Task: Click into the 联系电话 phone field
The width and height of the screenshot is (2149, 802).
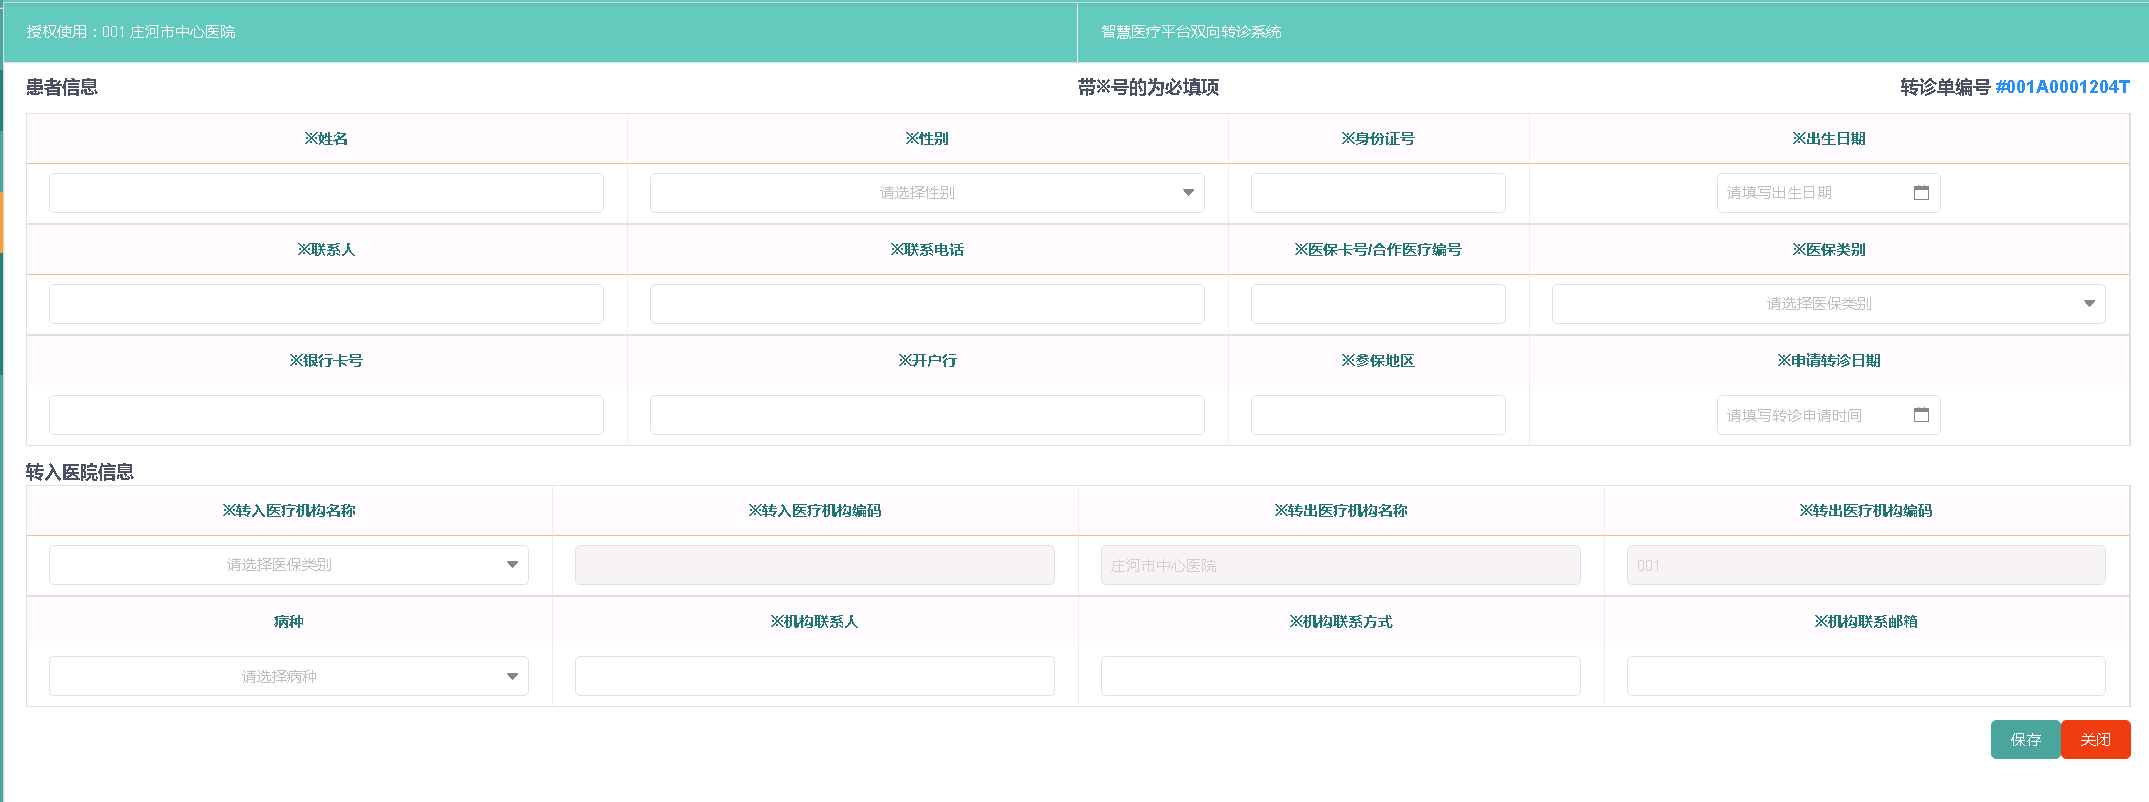Action: (926, 304)
